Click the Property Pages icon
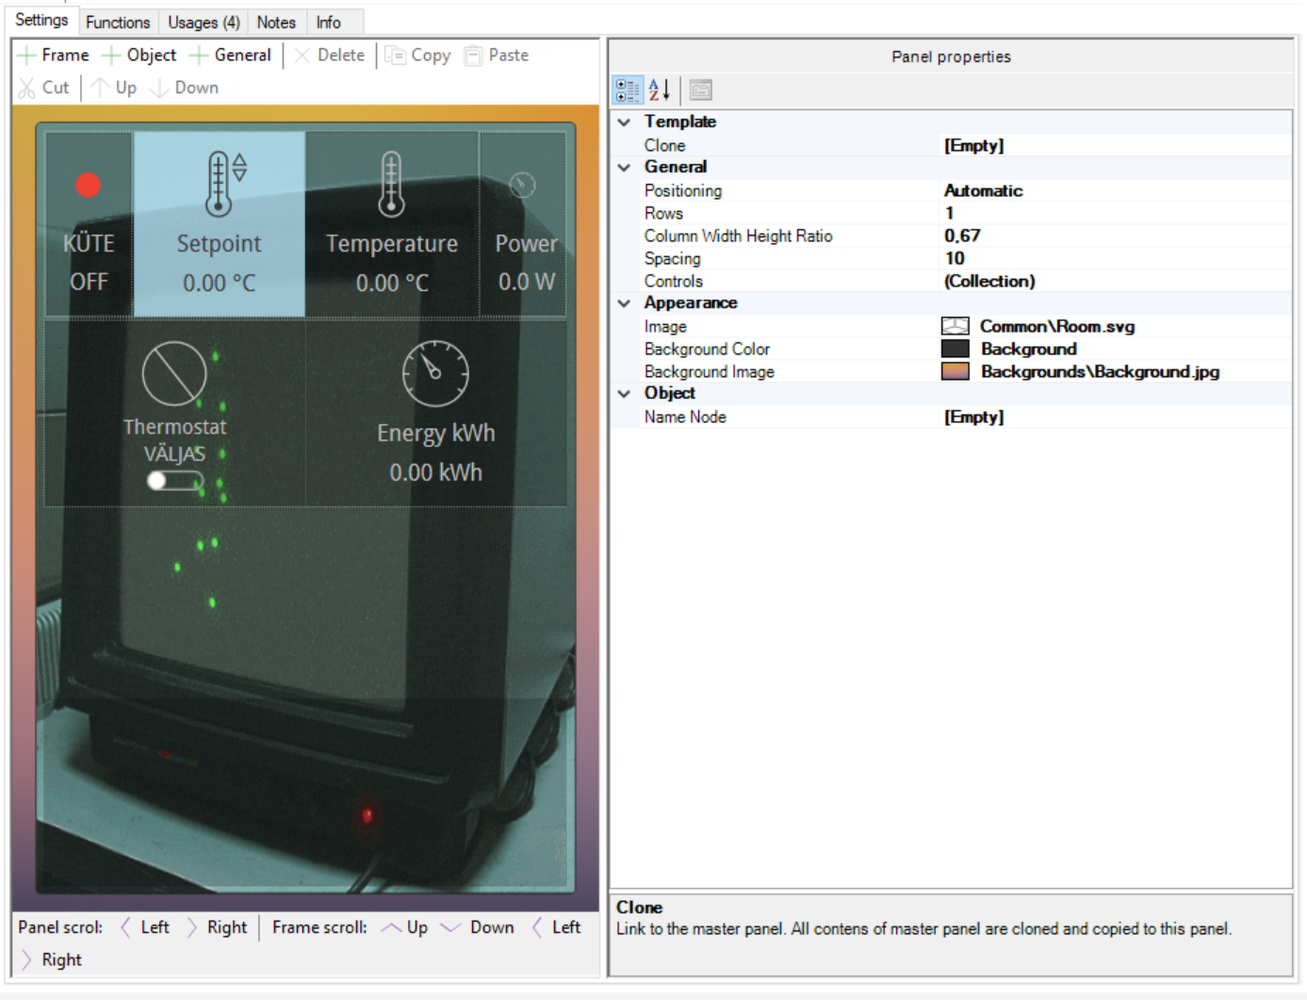Screen dimensions: 1307x1000 [701, 90]
